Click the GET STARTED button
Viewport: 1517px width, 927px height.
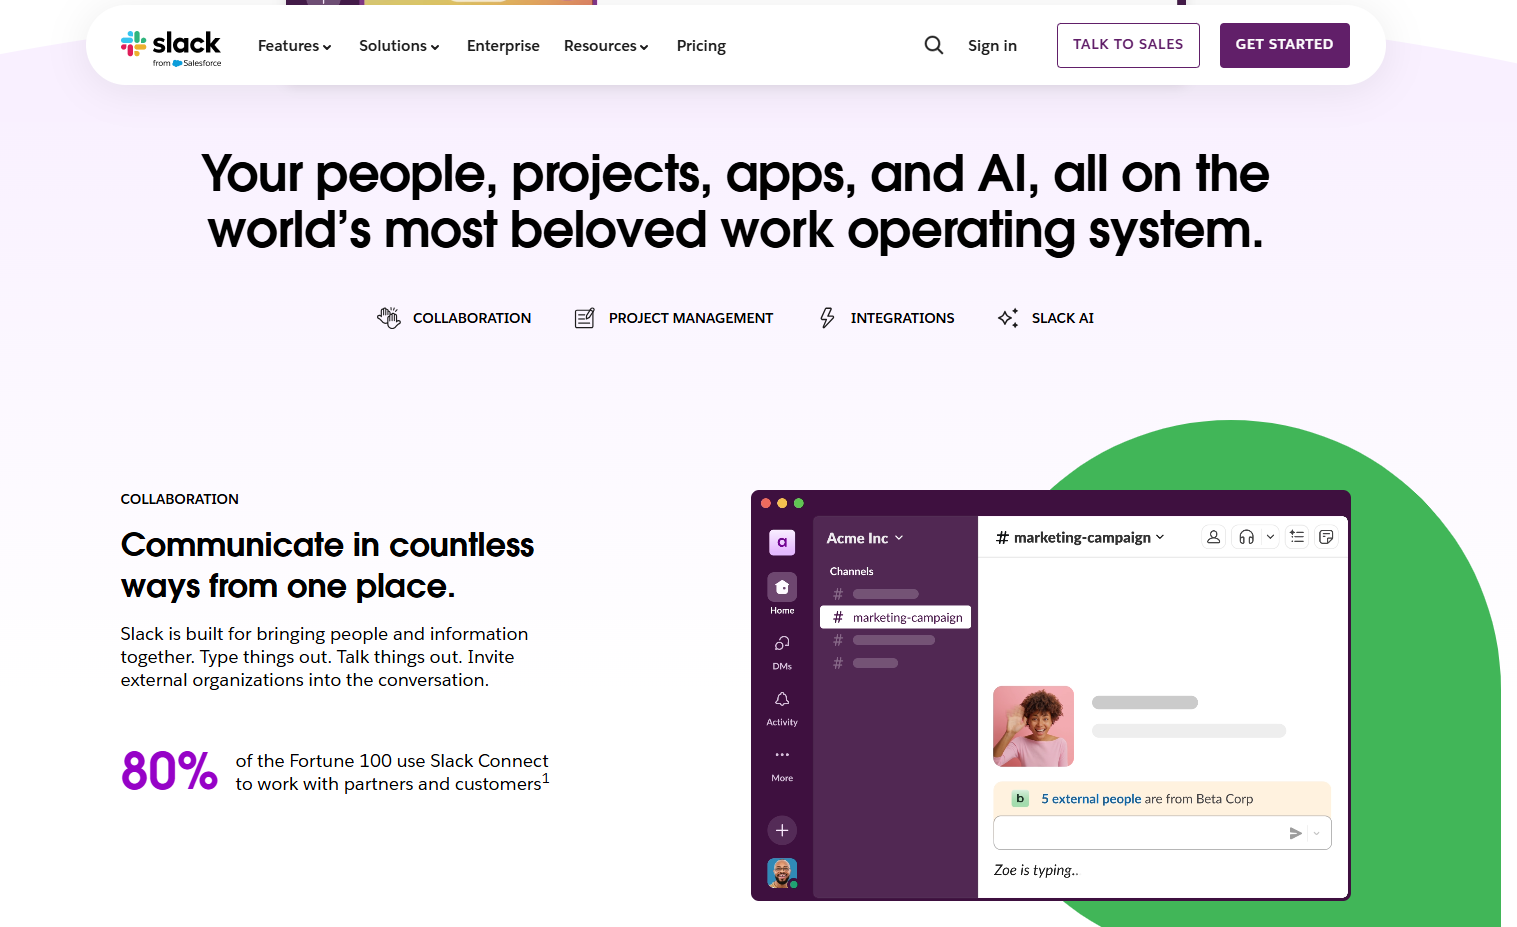coord(1285,45)
